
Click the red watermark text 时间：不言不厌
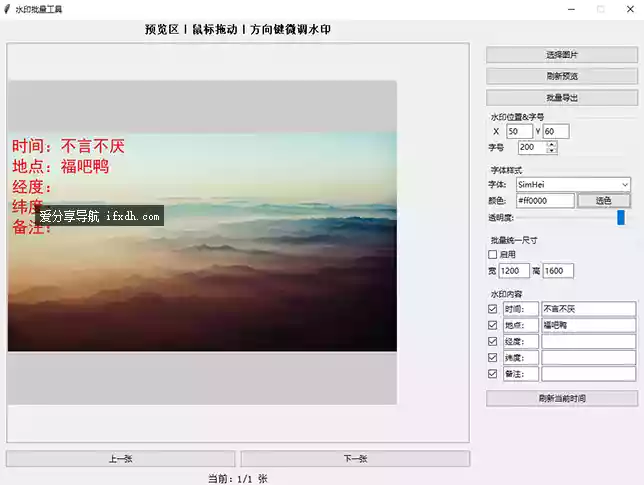(68, 146)
